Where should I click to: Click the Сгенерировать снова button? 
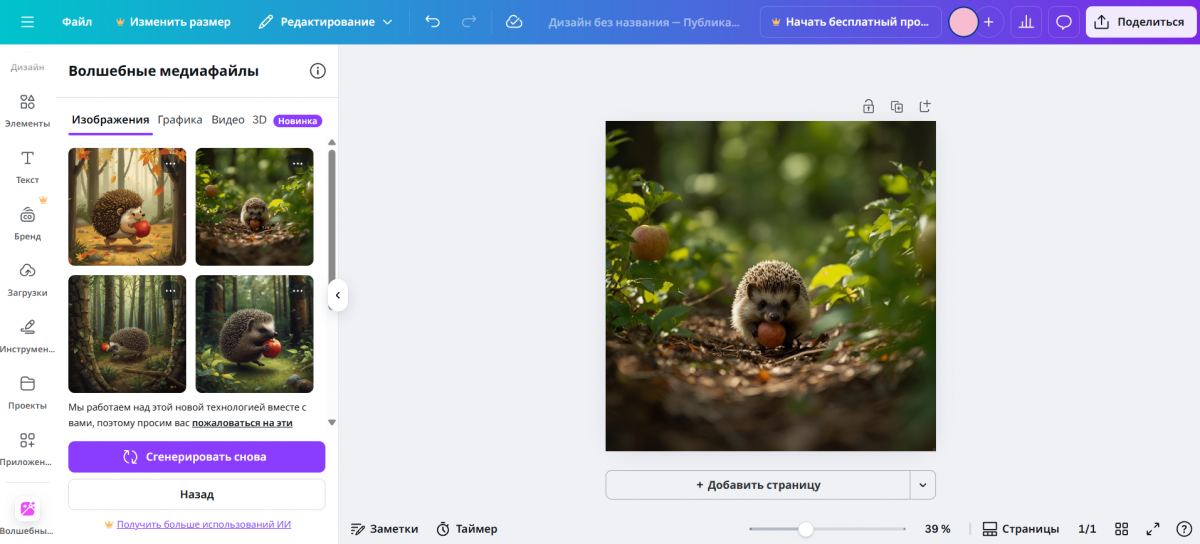(196, 457)
